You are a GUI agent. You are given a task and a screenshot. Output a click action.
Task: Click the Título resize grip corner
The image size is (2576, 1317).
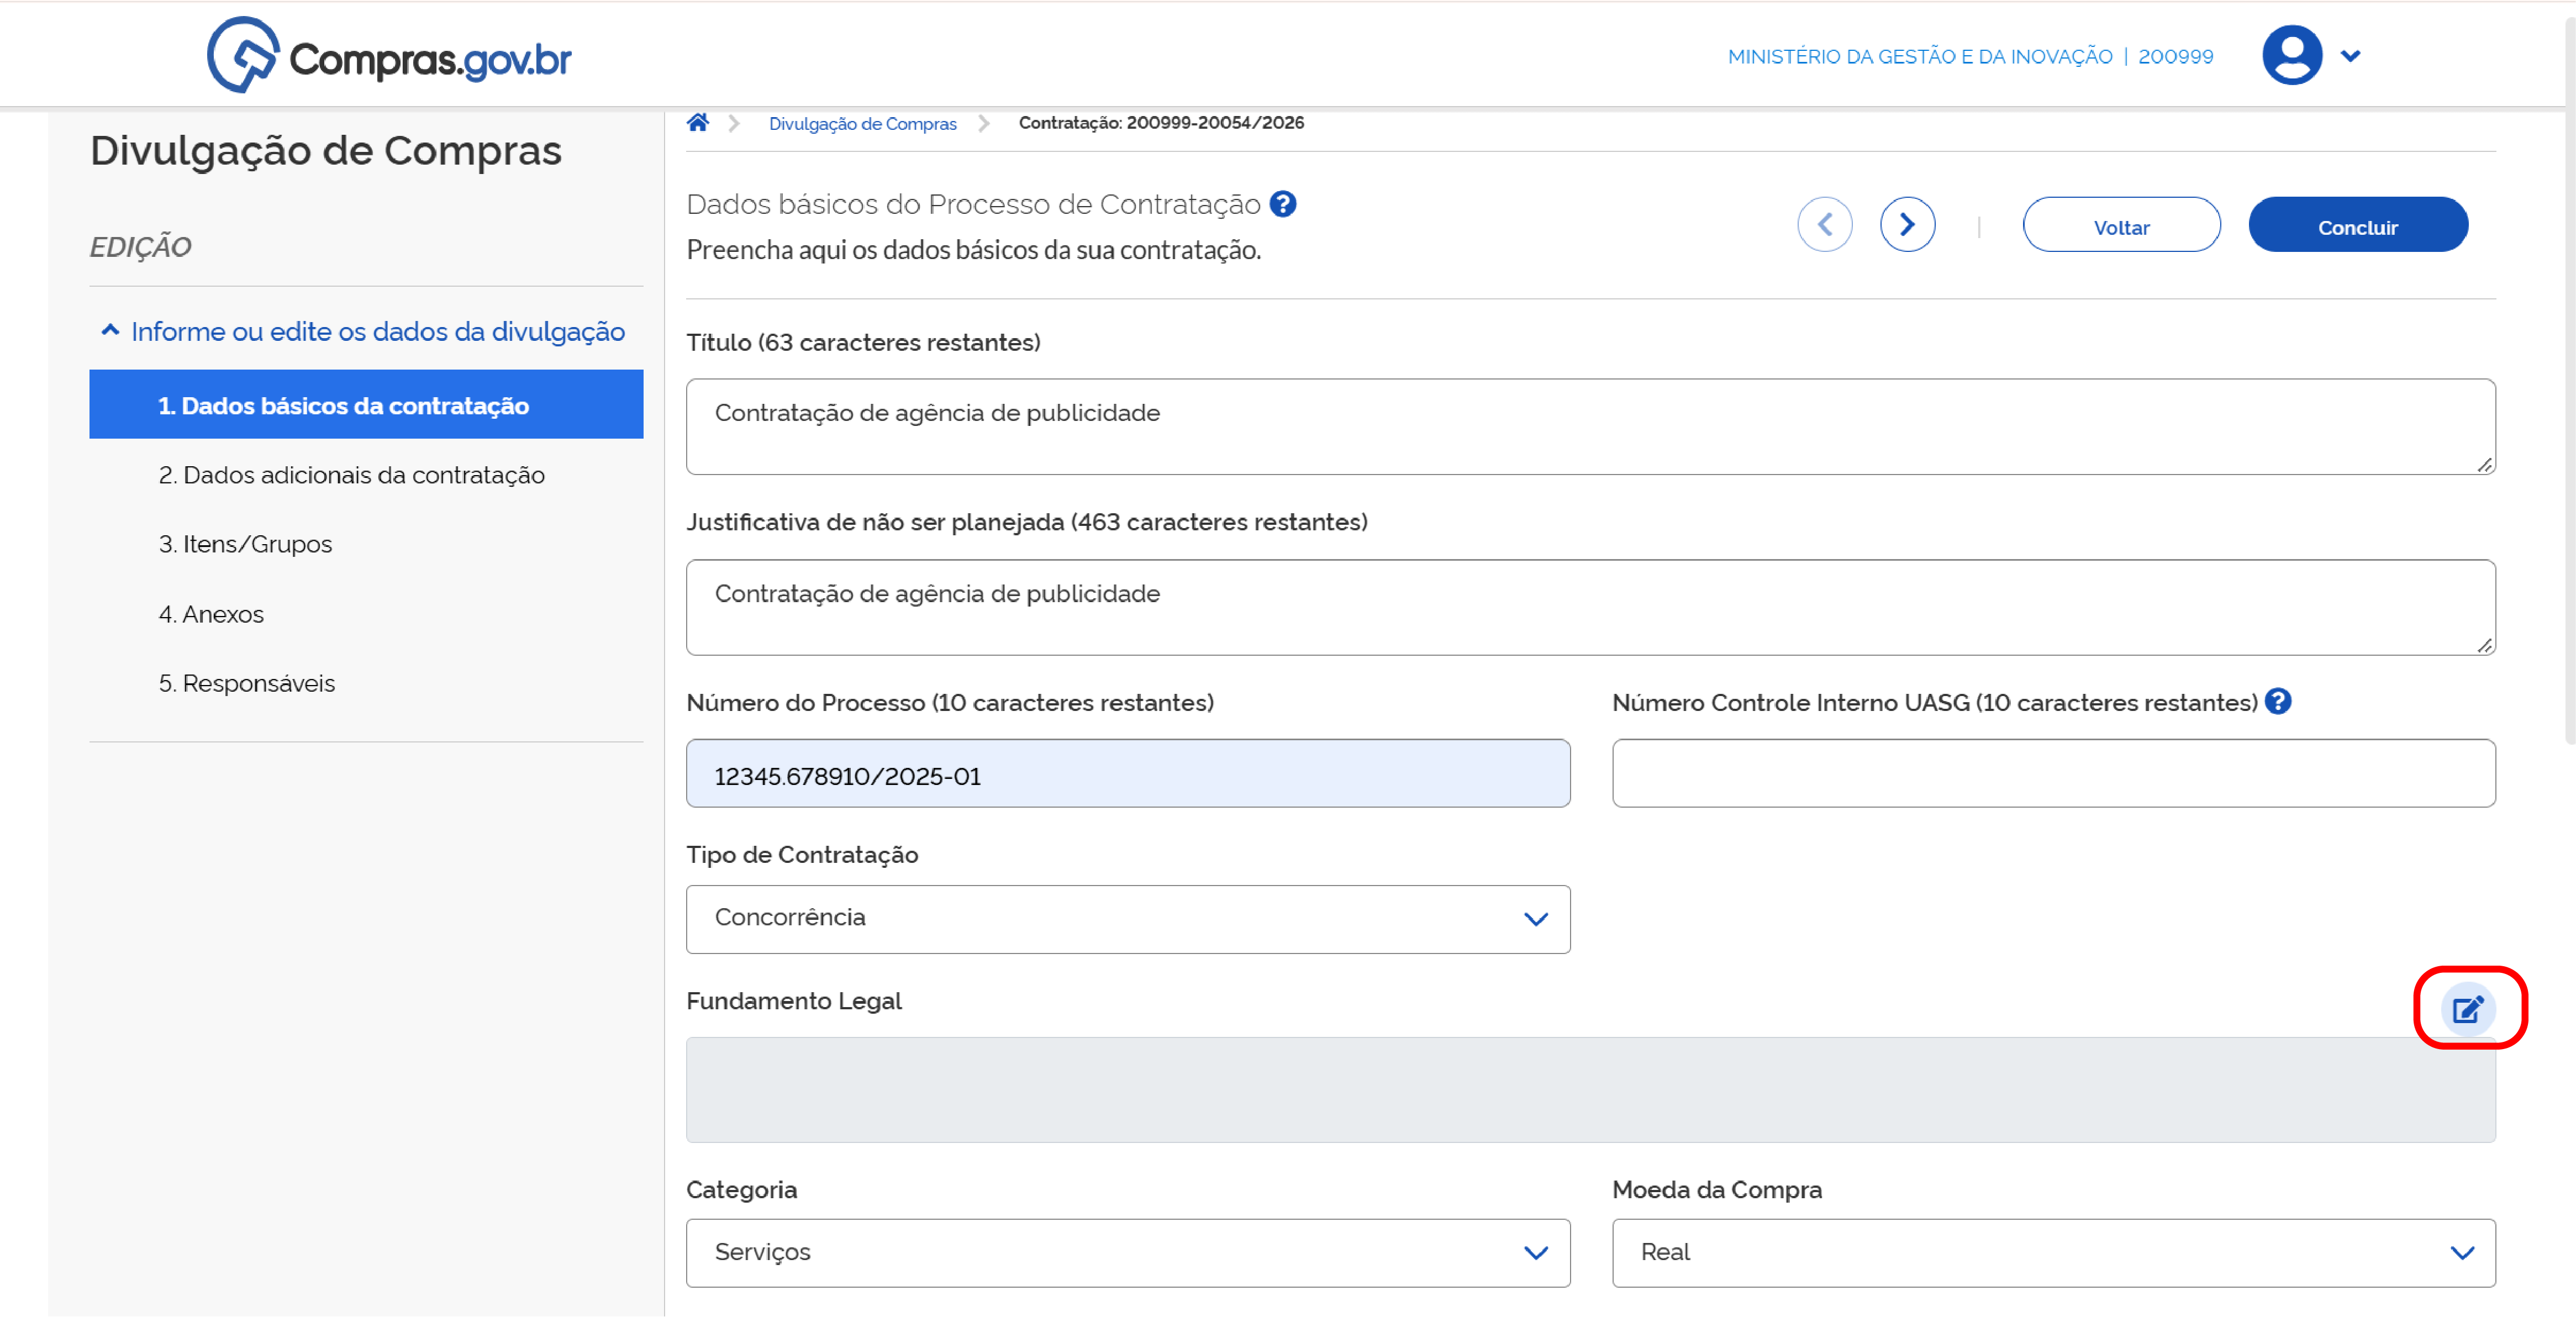2485,465
